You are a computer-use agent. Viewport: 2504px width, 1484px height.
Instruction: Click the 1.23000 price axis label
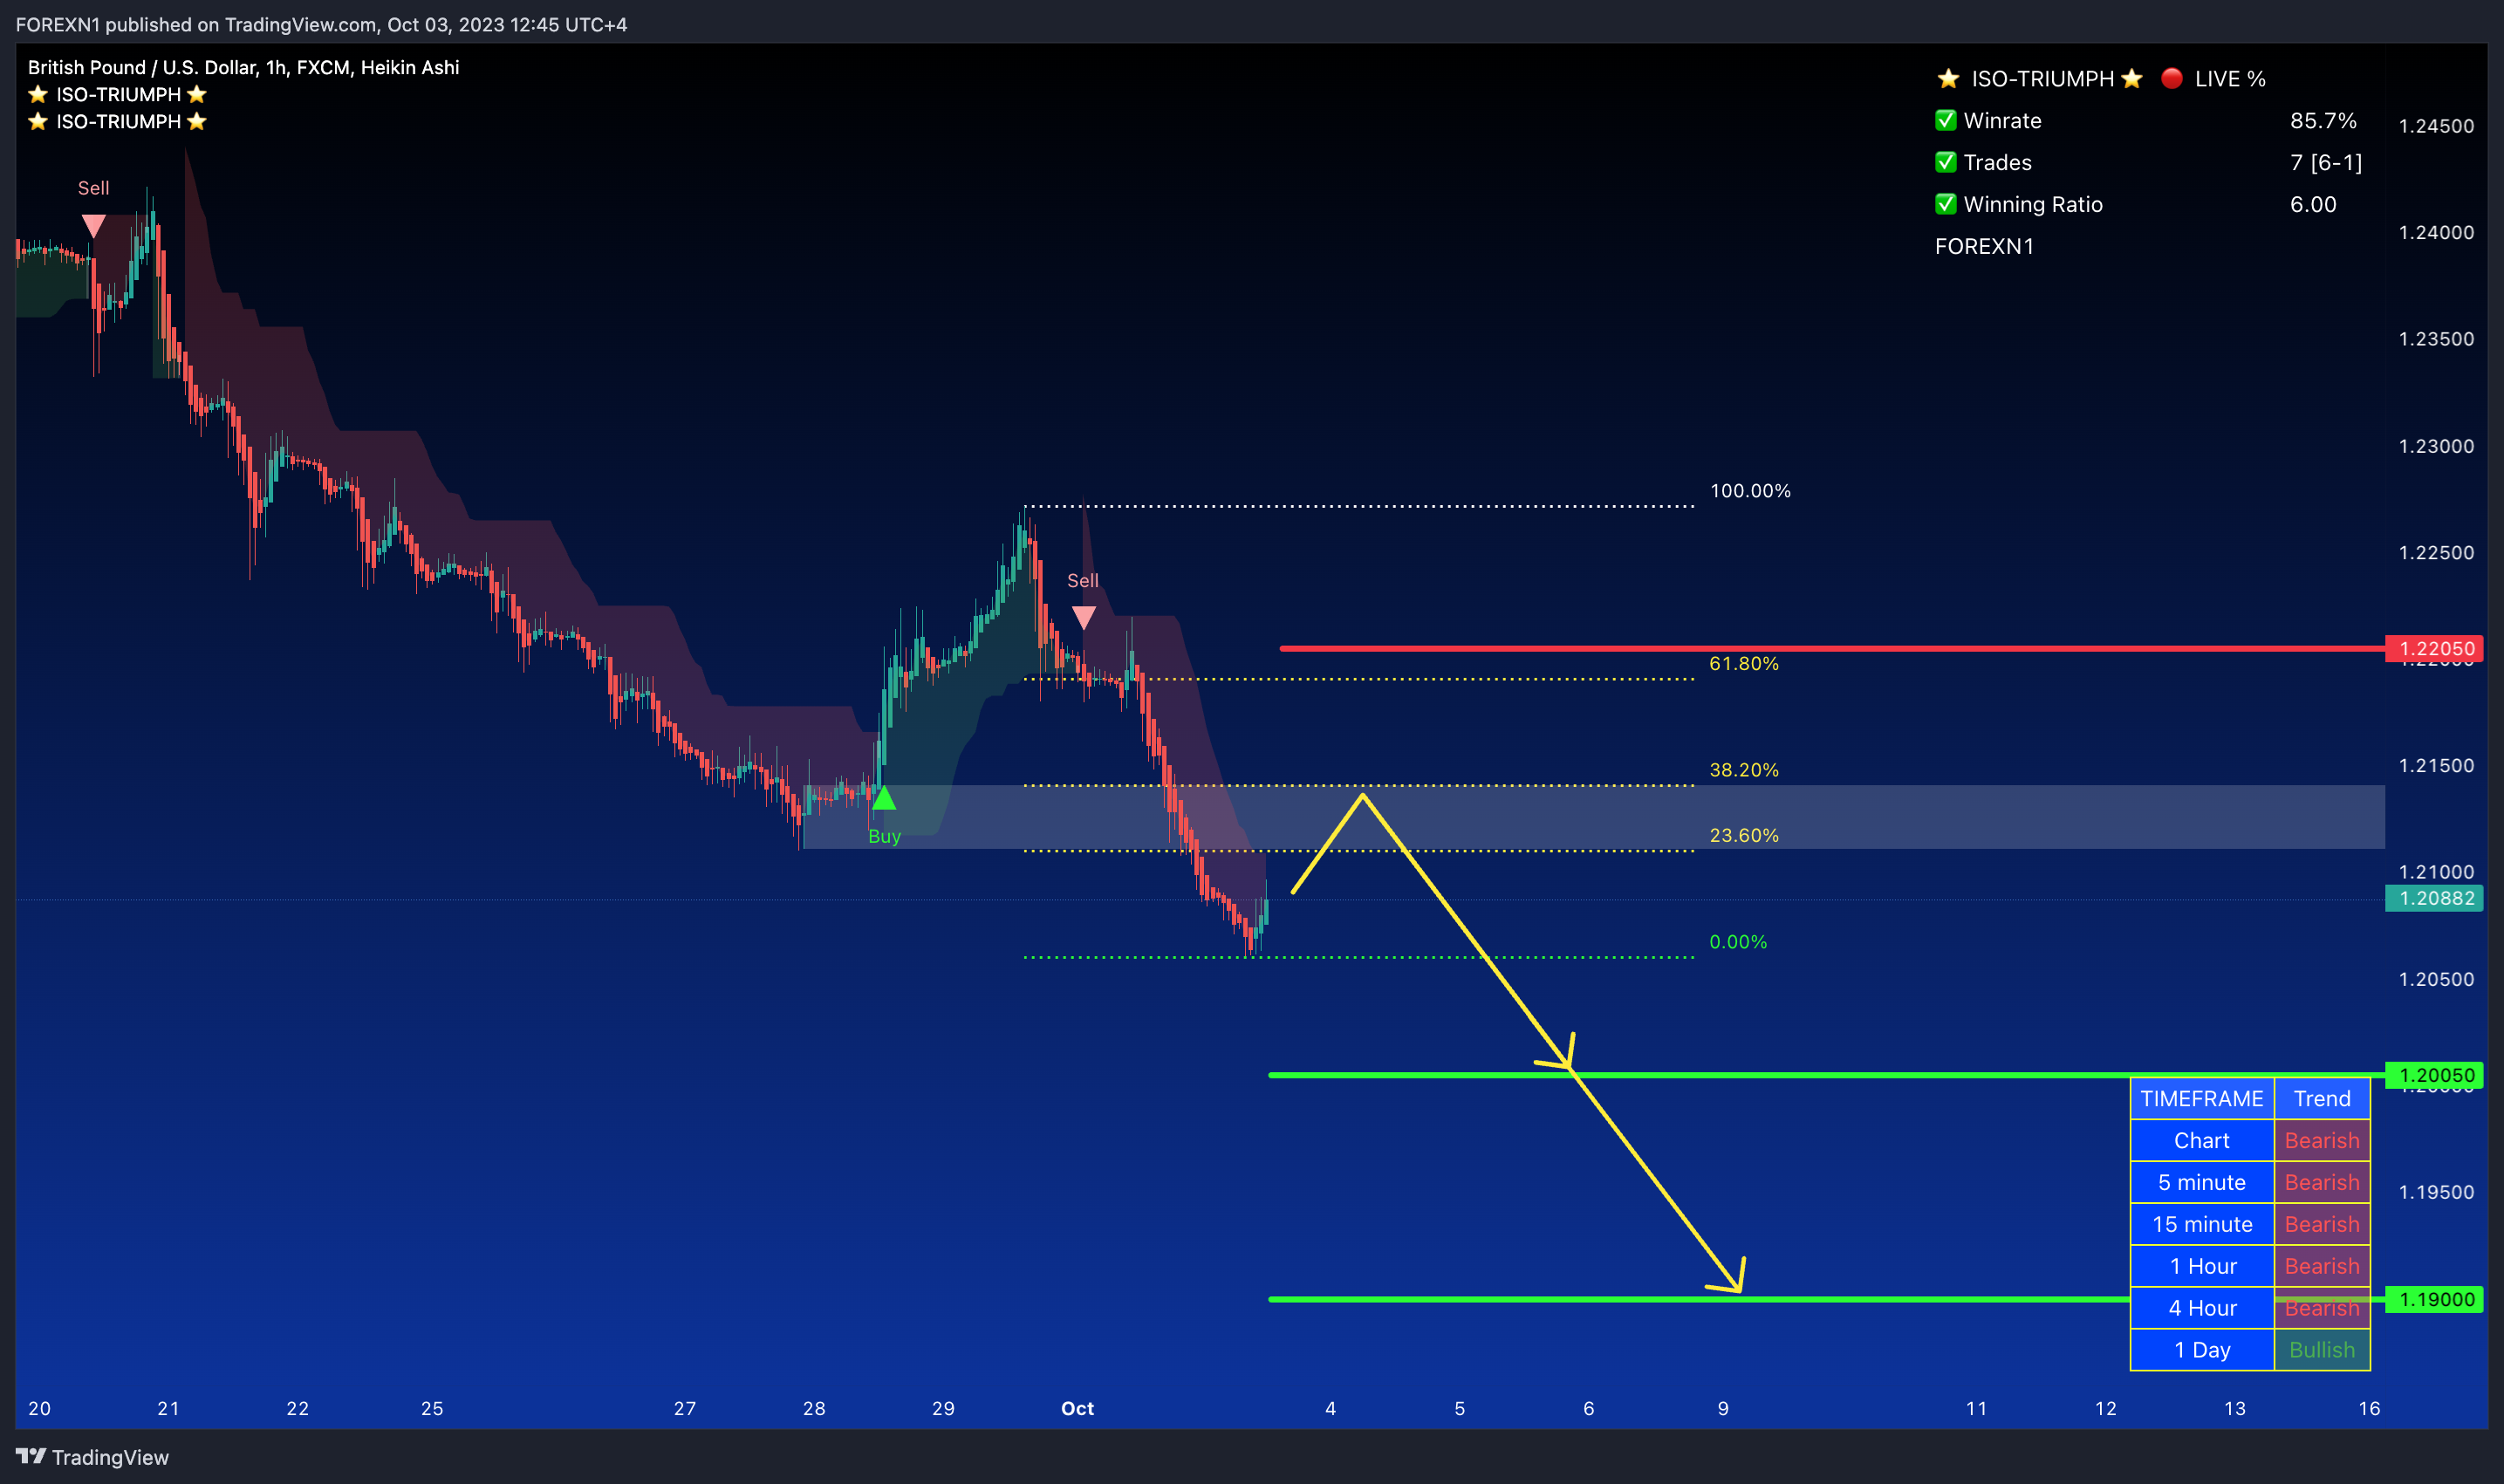2436,446
